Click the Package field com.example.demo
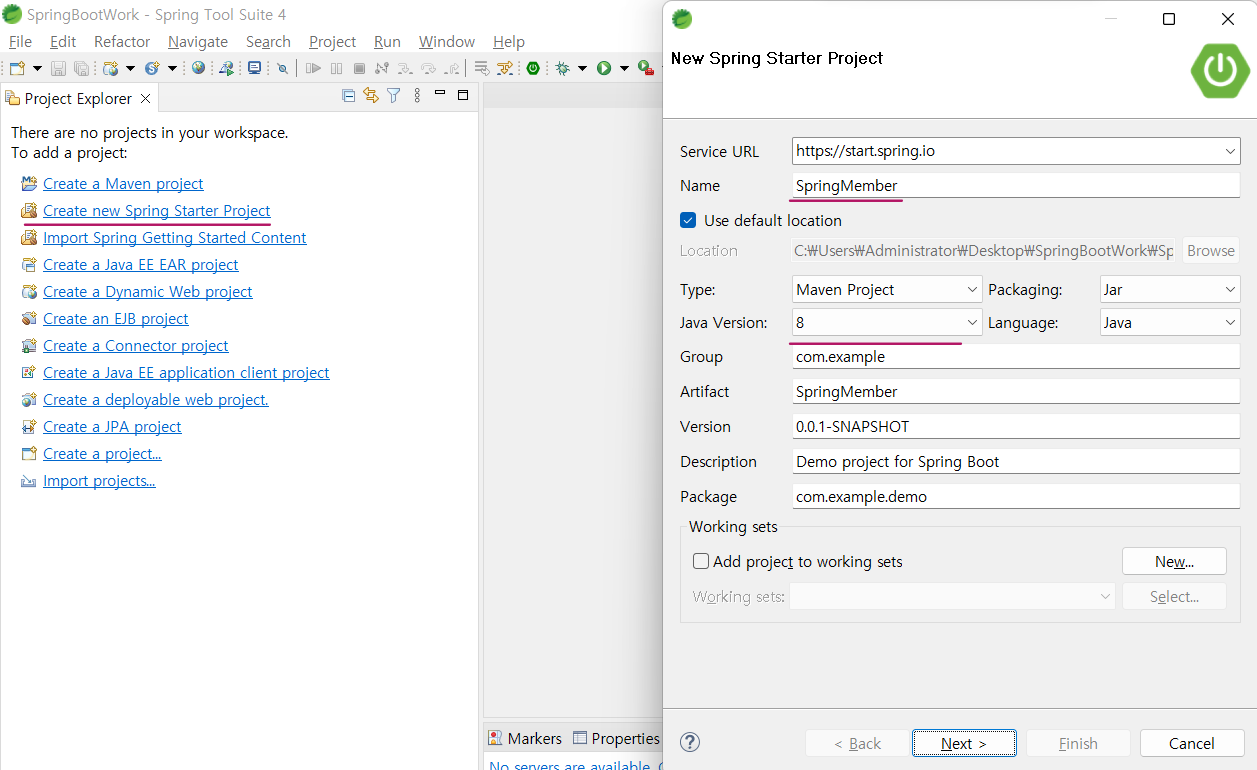This screenshot has height=770, width=1257. pyautogui.click(x=1016, y=496)
